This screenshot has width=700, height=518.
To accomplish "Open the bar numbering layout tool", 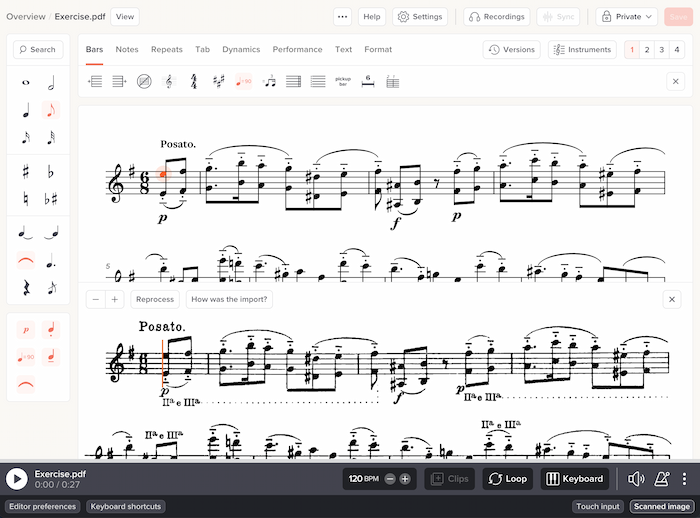I will point(393,81).
